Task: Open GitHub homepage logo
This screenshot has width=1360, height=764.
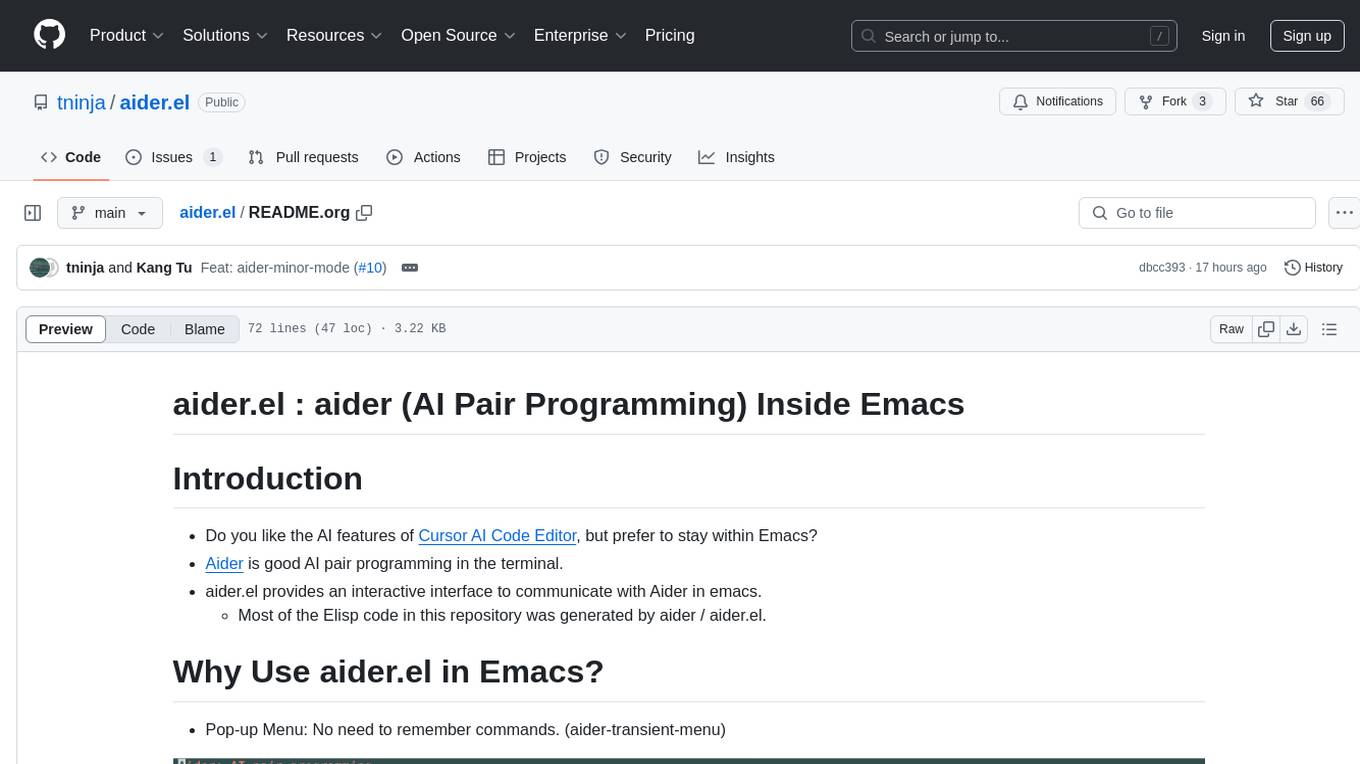Action: tap(49, 35)
